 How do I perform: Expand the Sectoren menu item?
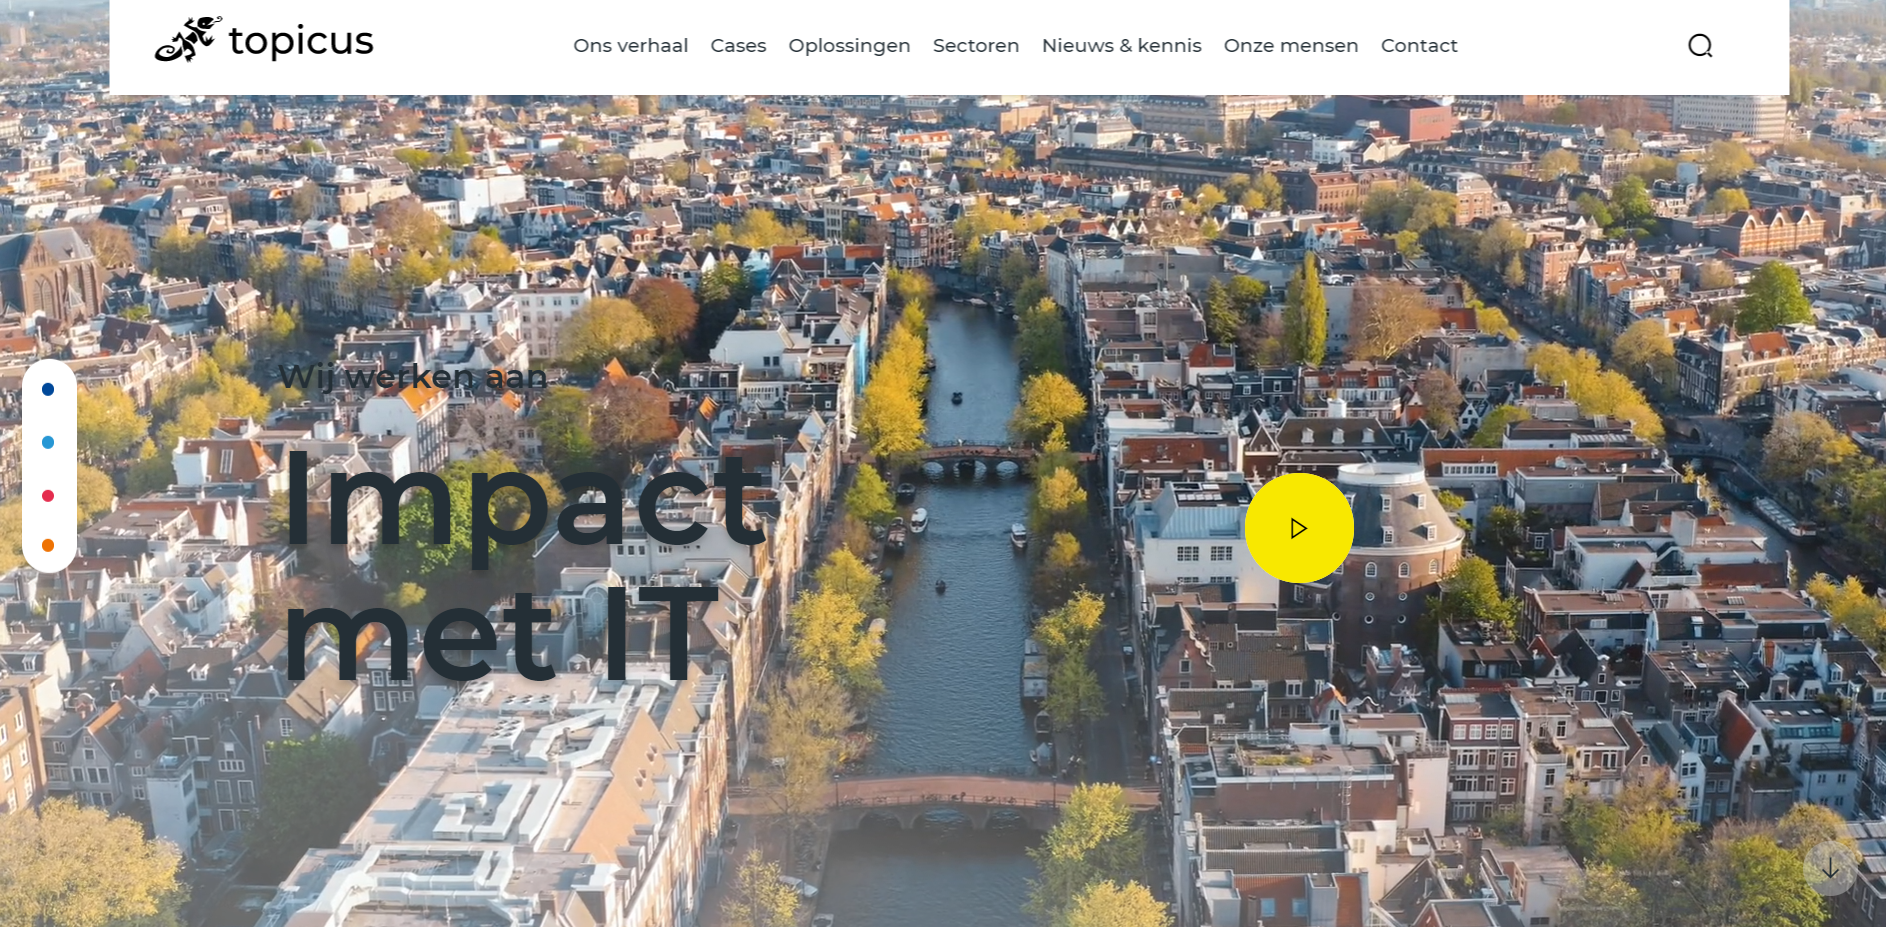click(975, 46)
